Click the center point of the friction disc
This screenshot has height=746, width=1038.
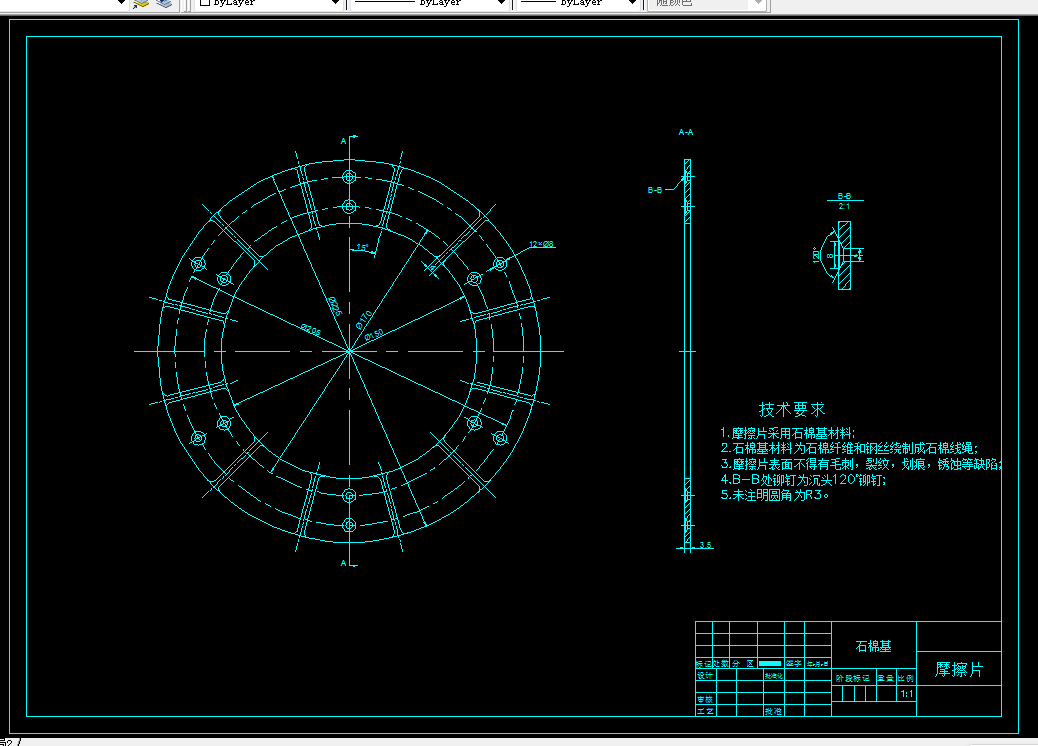(349, 351)
